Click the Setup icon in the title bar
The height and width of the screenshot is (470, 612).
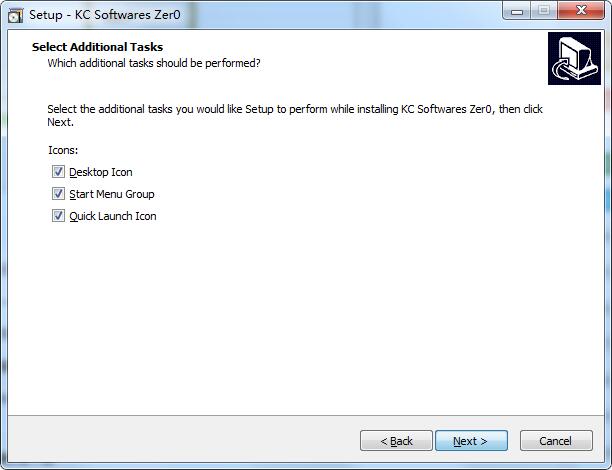click(x=15, y=15)
